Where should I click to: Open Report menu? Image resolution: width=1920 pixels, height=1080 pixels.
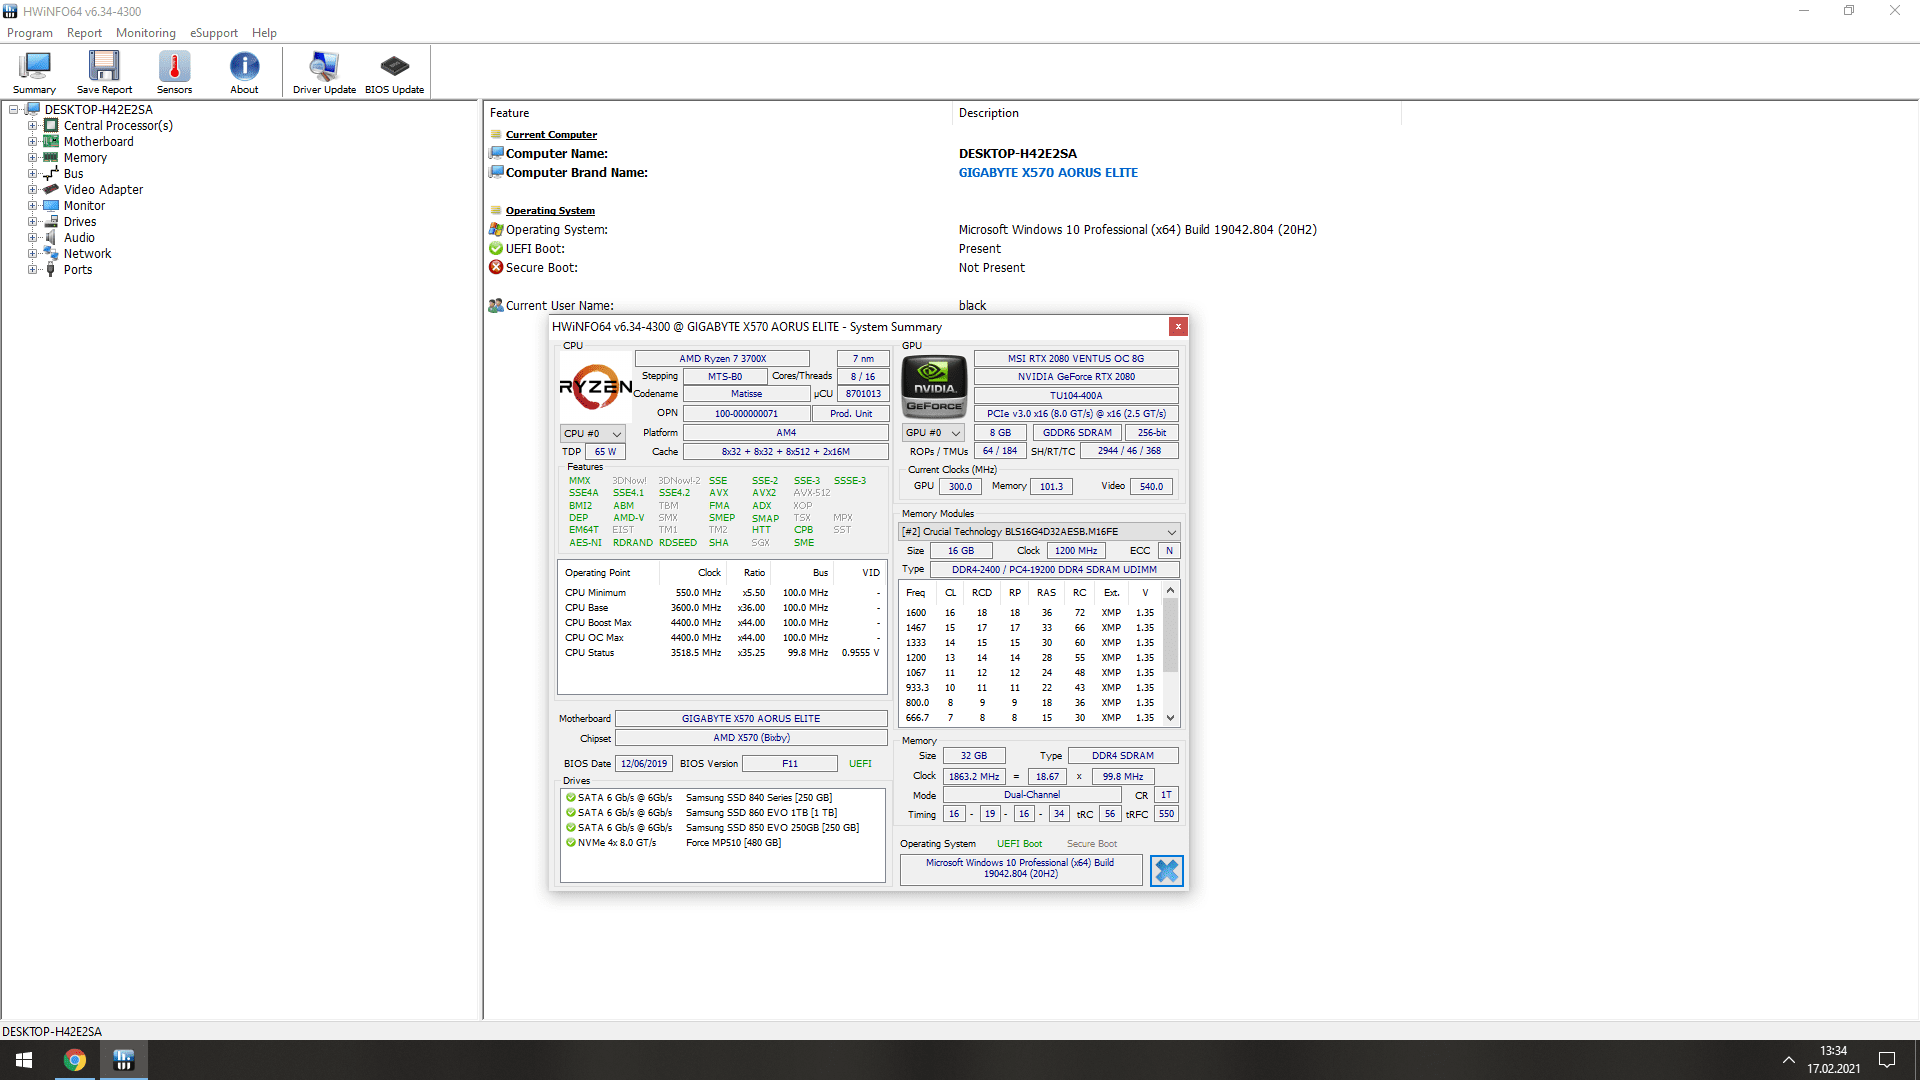[84, 33]
